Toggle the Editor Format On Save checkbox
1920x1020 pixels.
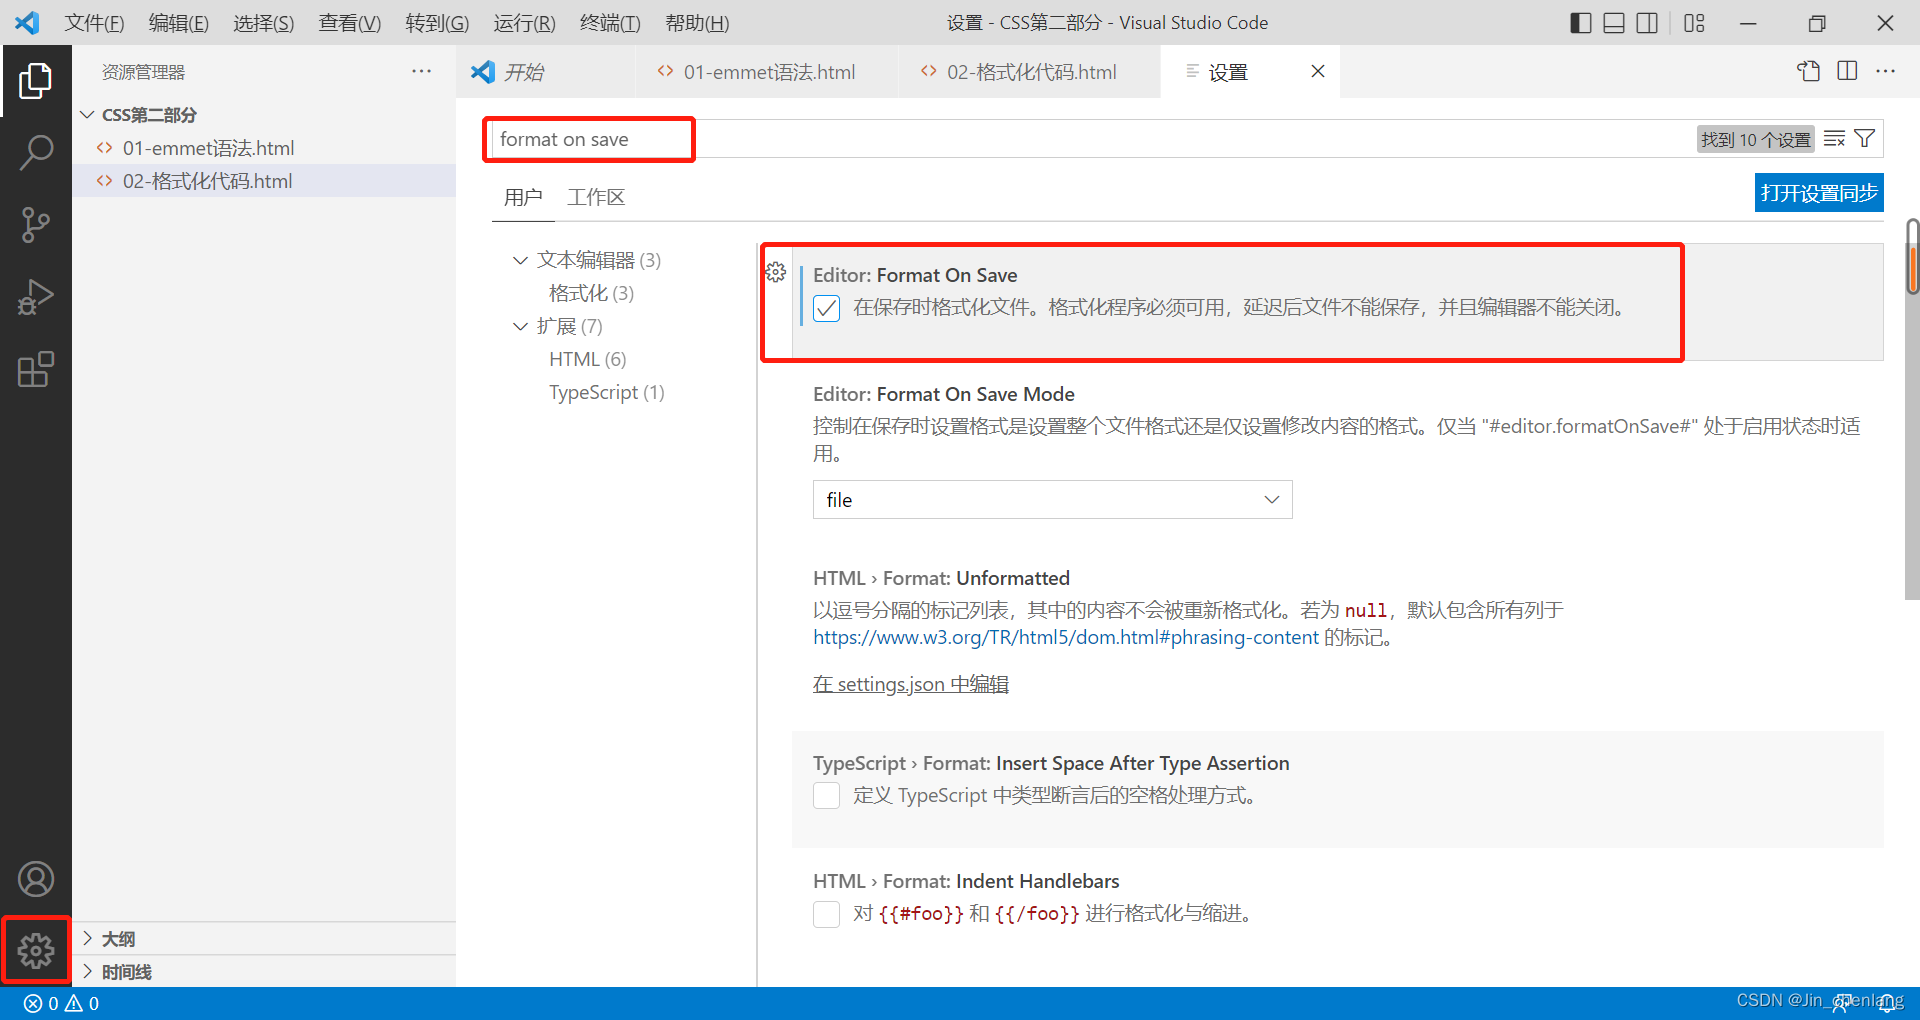pyautogui.click(x=826, y=308)
